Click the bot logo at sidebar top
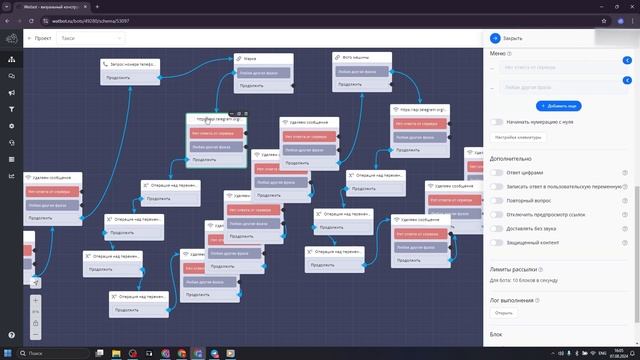 11,38
